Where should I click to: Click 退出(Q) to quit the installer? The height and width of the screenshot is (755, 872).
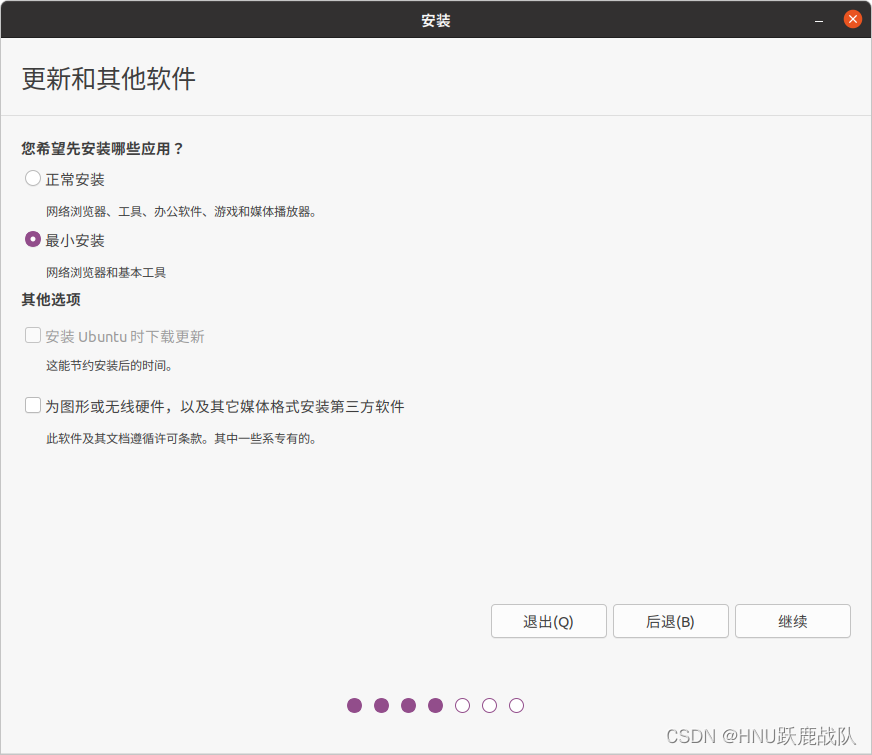coord(548,621)
